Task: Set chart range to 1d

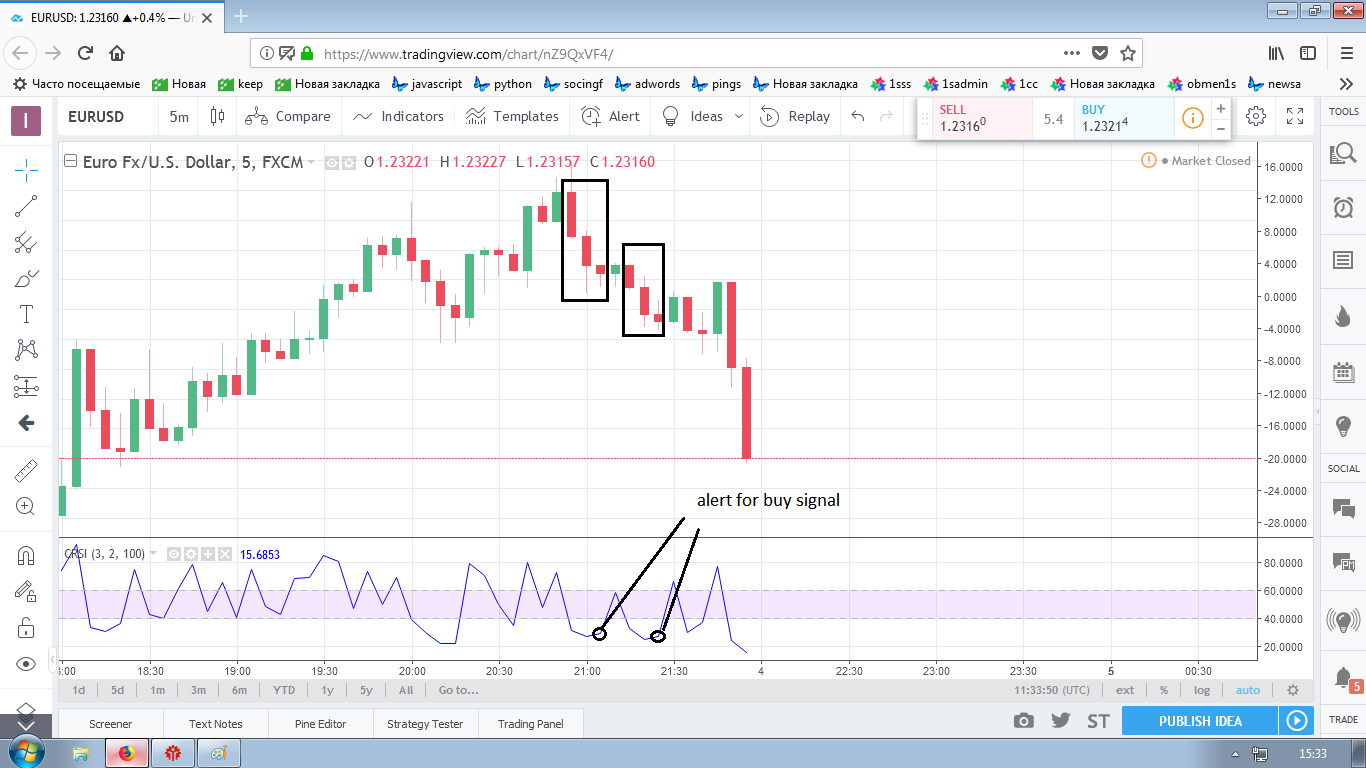Action: click(77, 689)
